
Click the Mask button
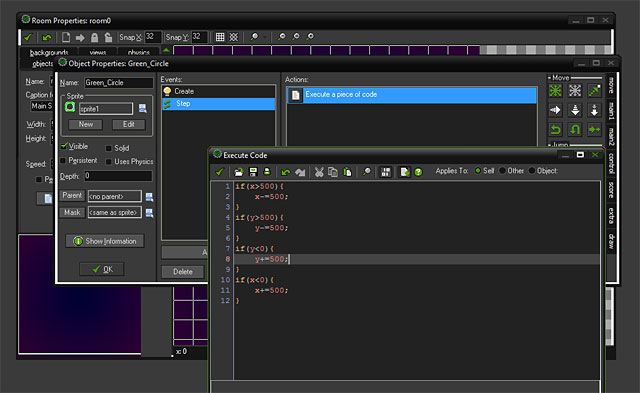(72, 212)
